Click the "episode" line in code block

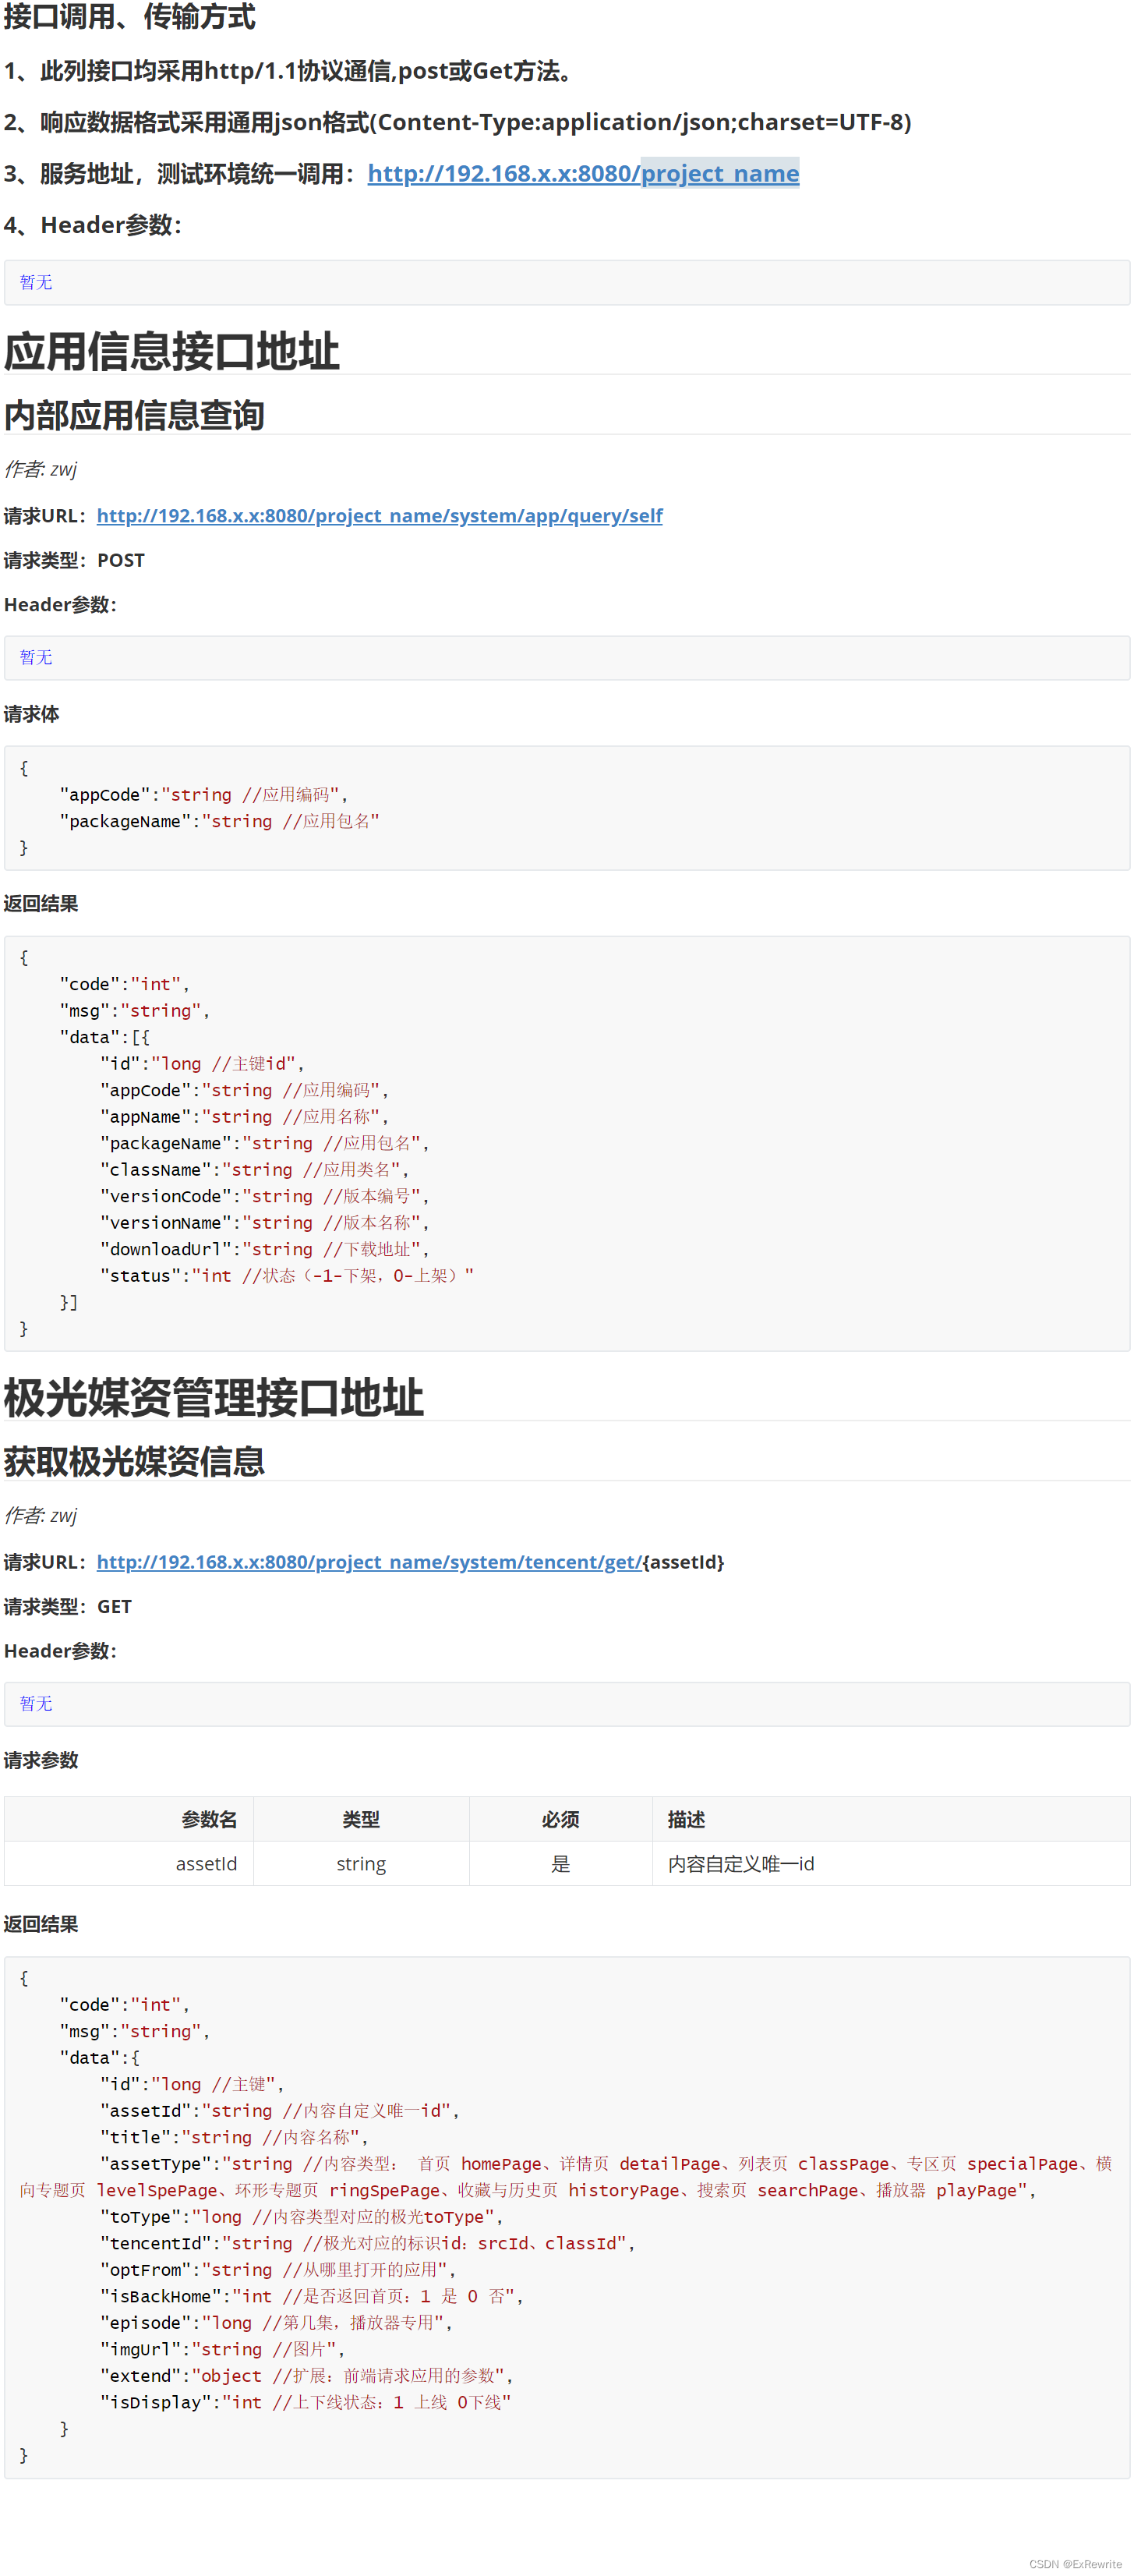(276, 2323)
